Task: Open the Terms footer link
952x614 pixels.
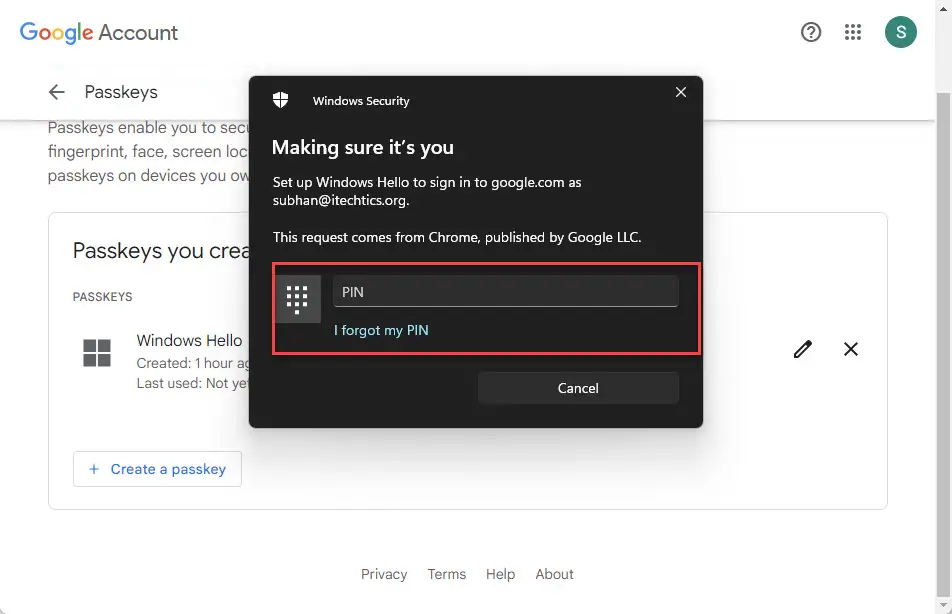Action: point(447,574)
